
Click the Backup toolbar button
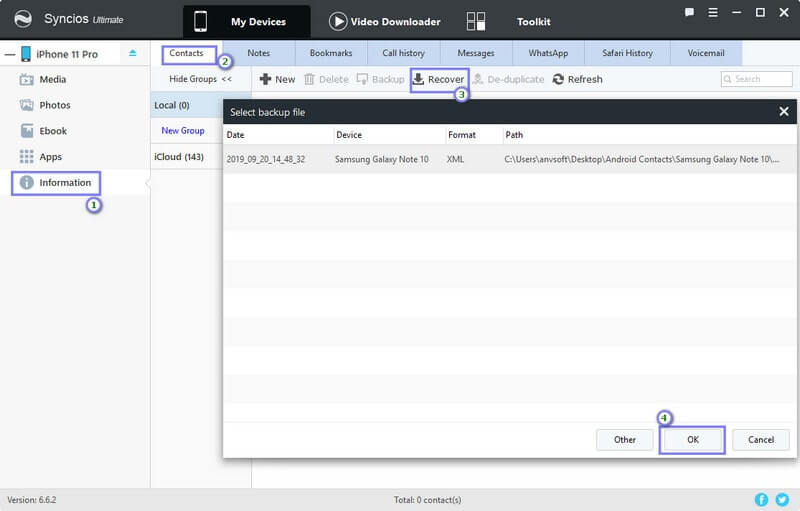click(x=380, y=80)
